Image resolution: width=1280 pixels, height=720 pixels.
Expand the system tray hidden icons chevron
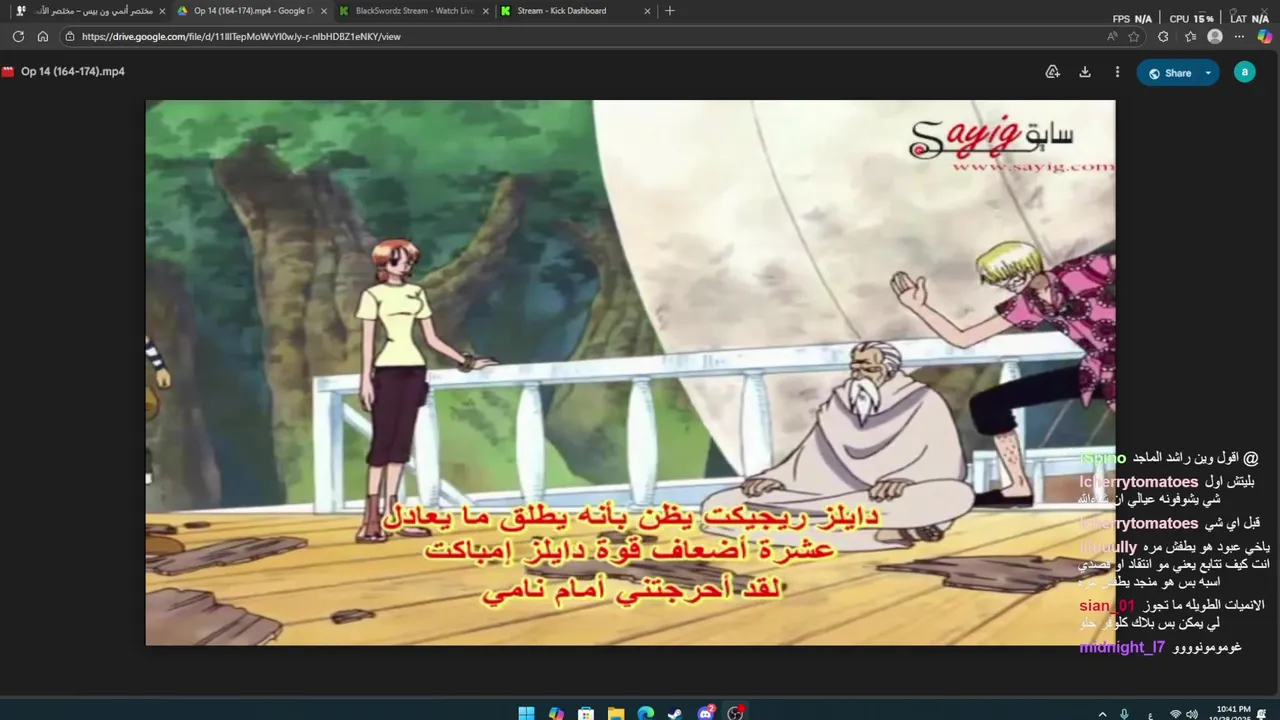pos(1102,714)
